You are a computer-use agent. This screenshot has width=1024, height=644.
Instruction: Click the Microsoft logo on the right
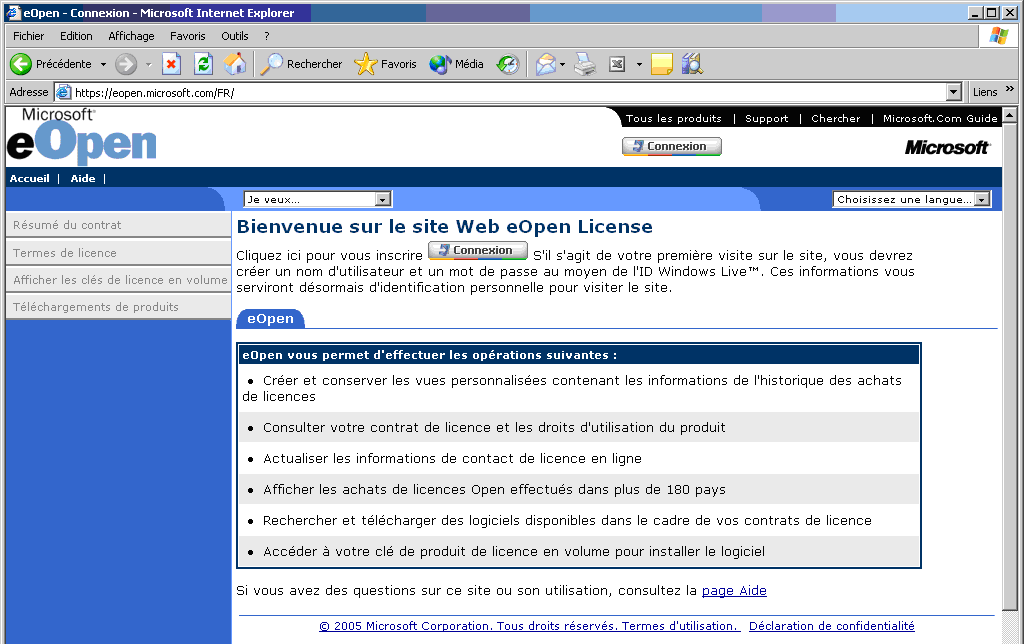(x=947, y=148)
